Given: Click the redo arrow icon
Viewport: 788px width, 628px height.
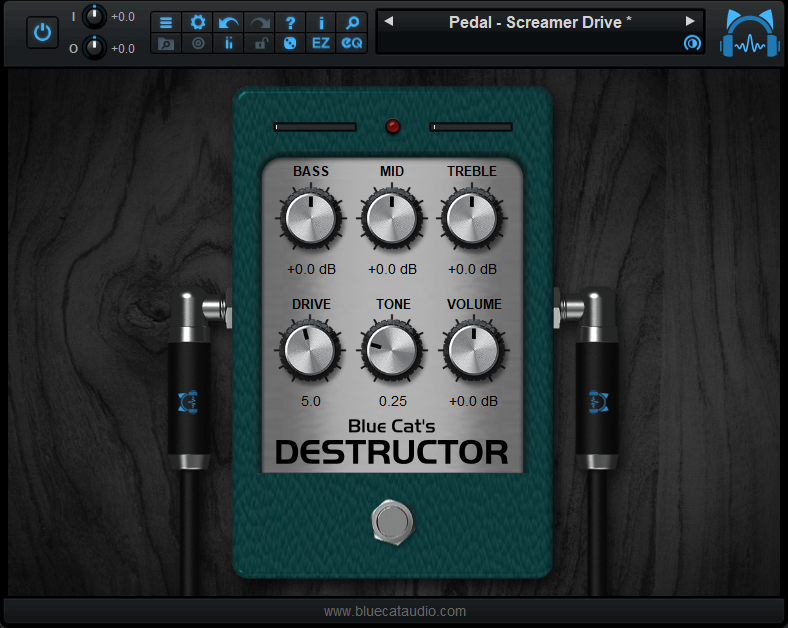Looking at the screenshot, I should 260,23.
